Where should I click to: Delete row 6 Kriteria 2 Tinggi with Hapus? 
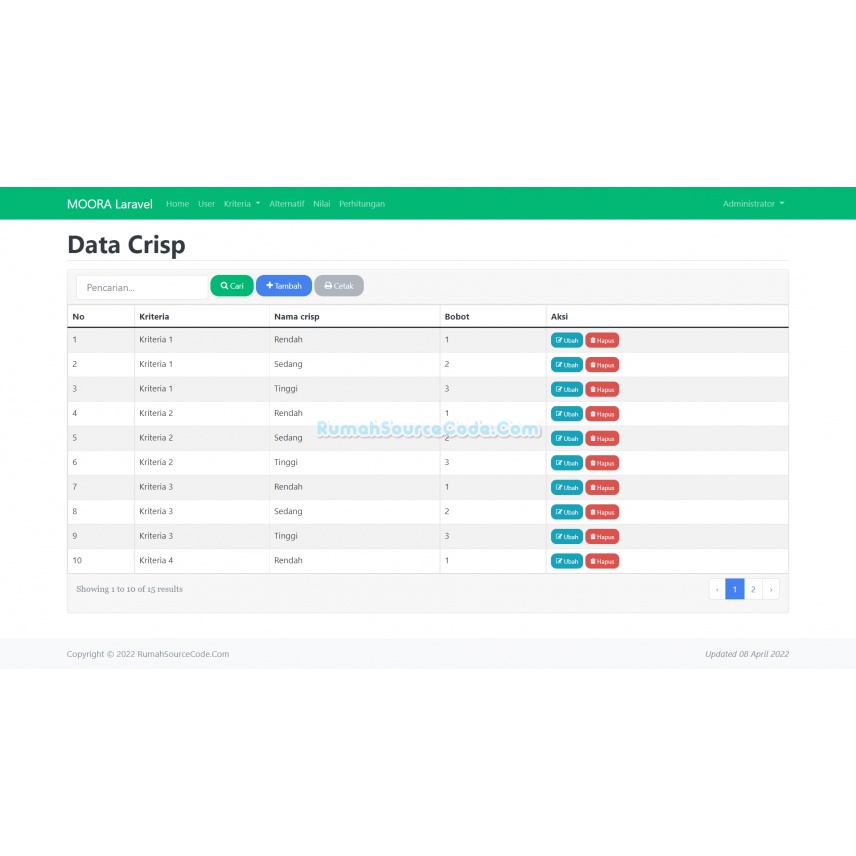[602, 463]
